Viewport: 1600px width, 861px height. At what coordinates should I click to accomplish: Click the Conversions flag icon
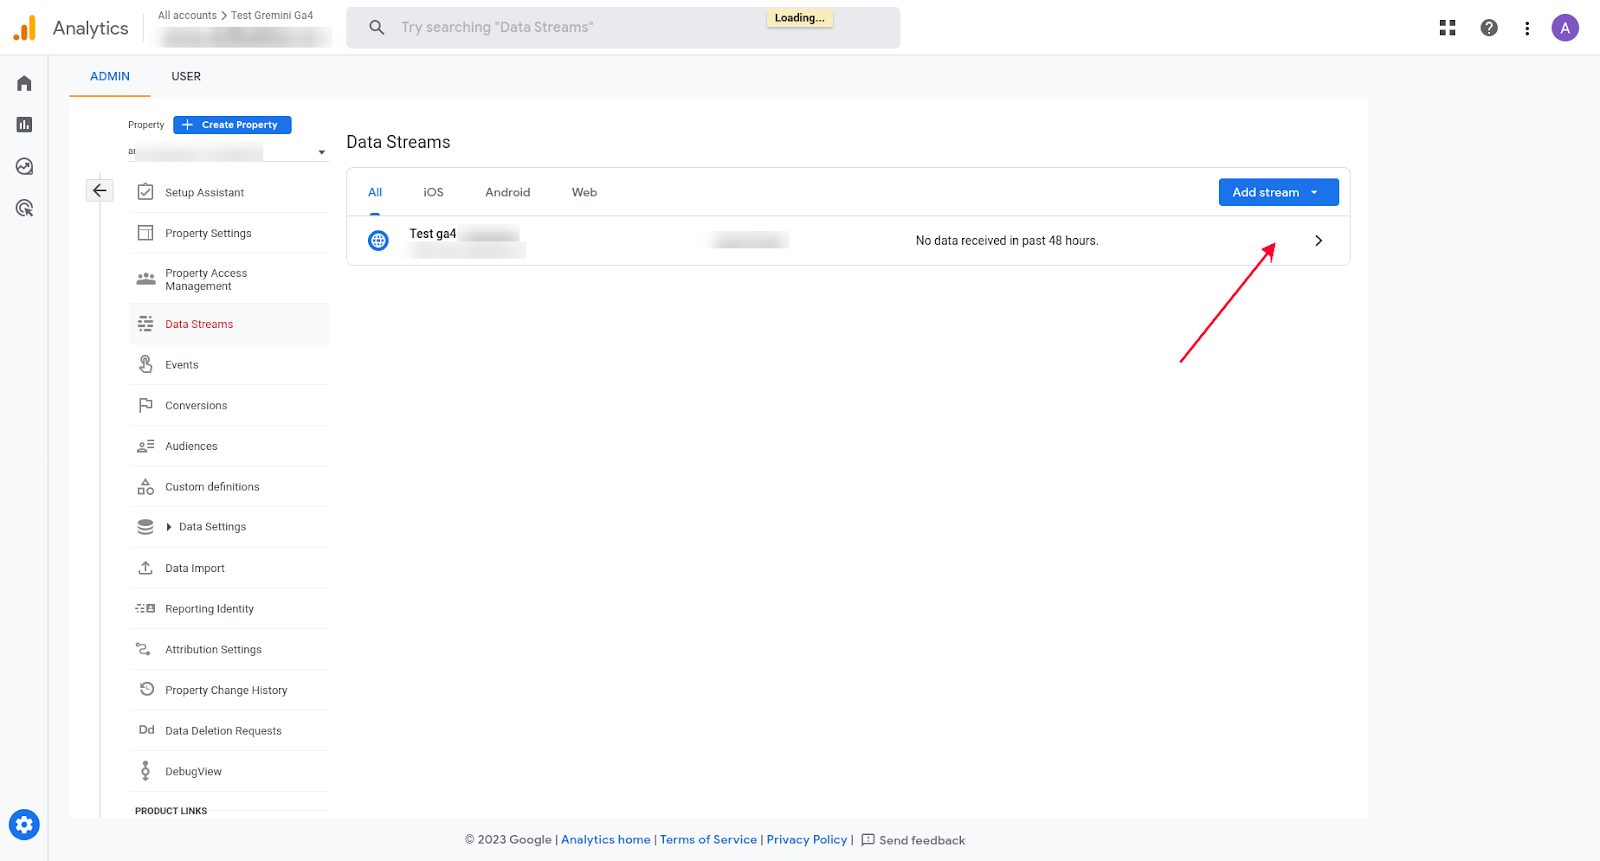[145, 405]
